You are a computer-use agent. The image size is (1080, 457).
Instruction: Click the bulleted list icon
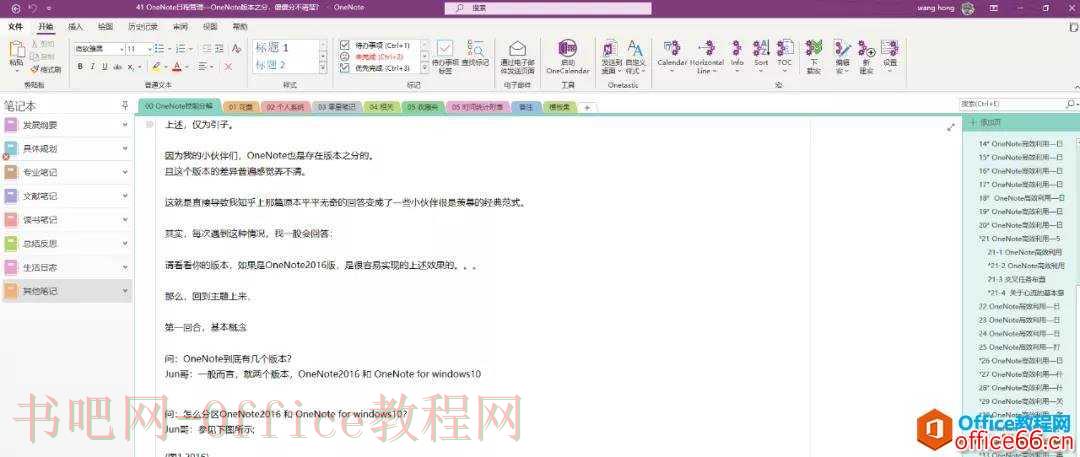coord(159,48)
